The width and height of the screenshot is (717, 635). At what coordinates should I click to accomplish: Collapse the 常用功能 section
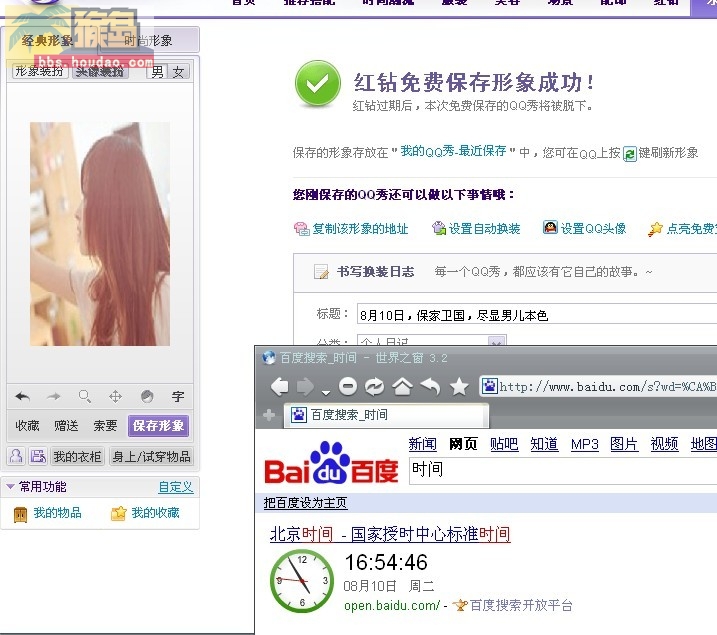pos(10,486)
